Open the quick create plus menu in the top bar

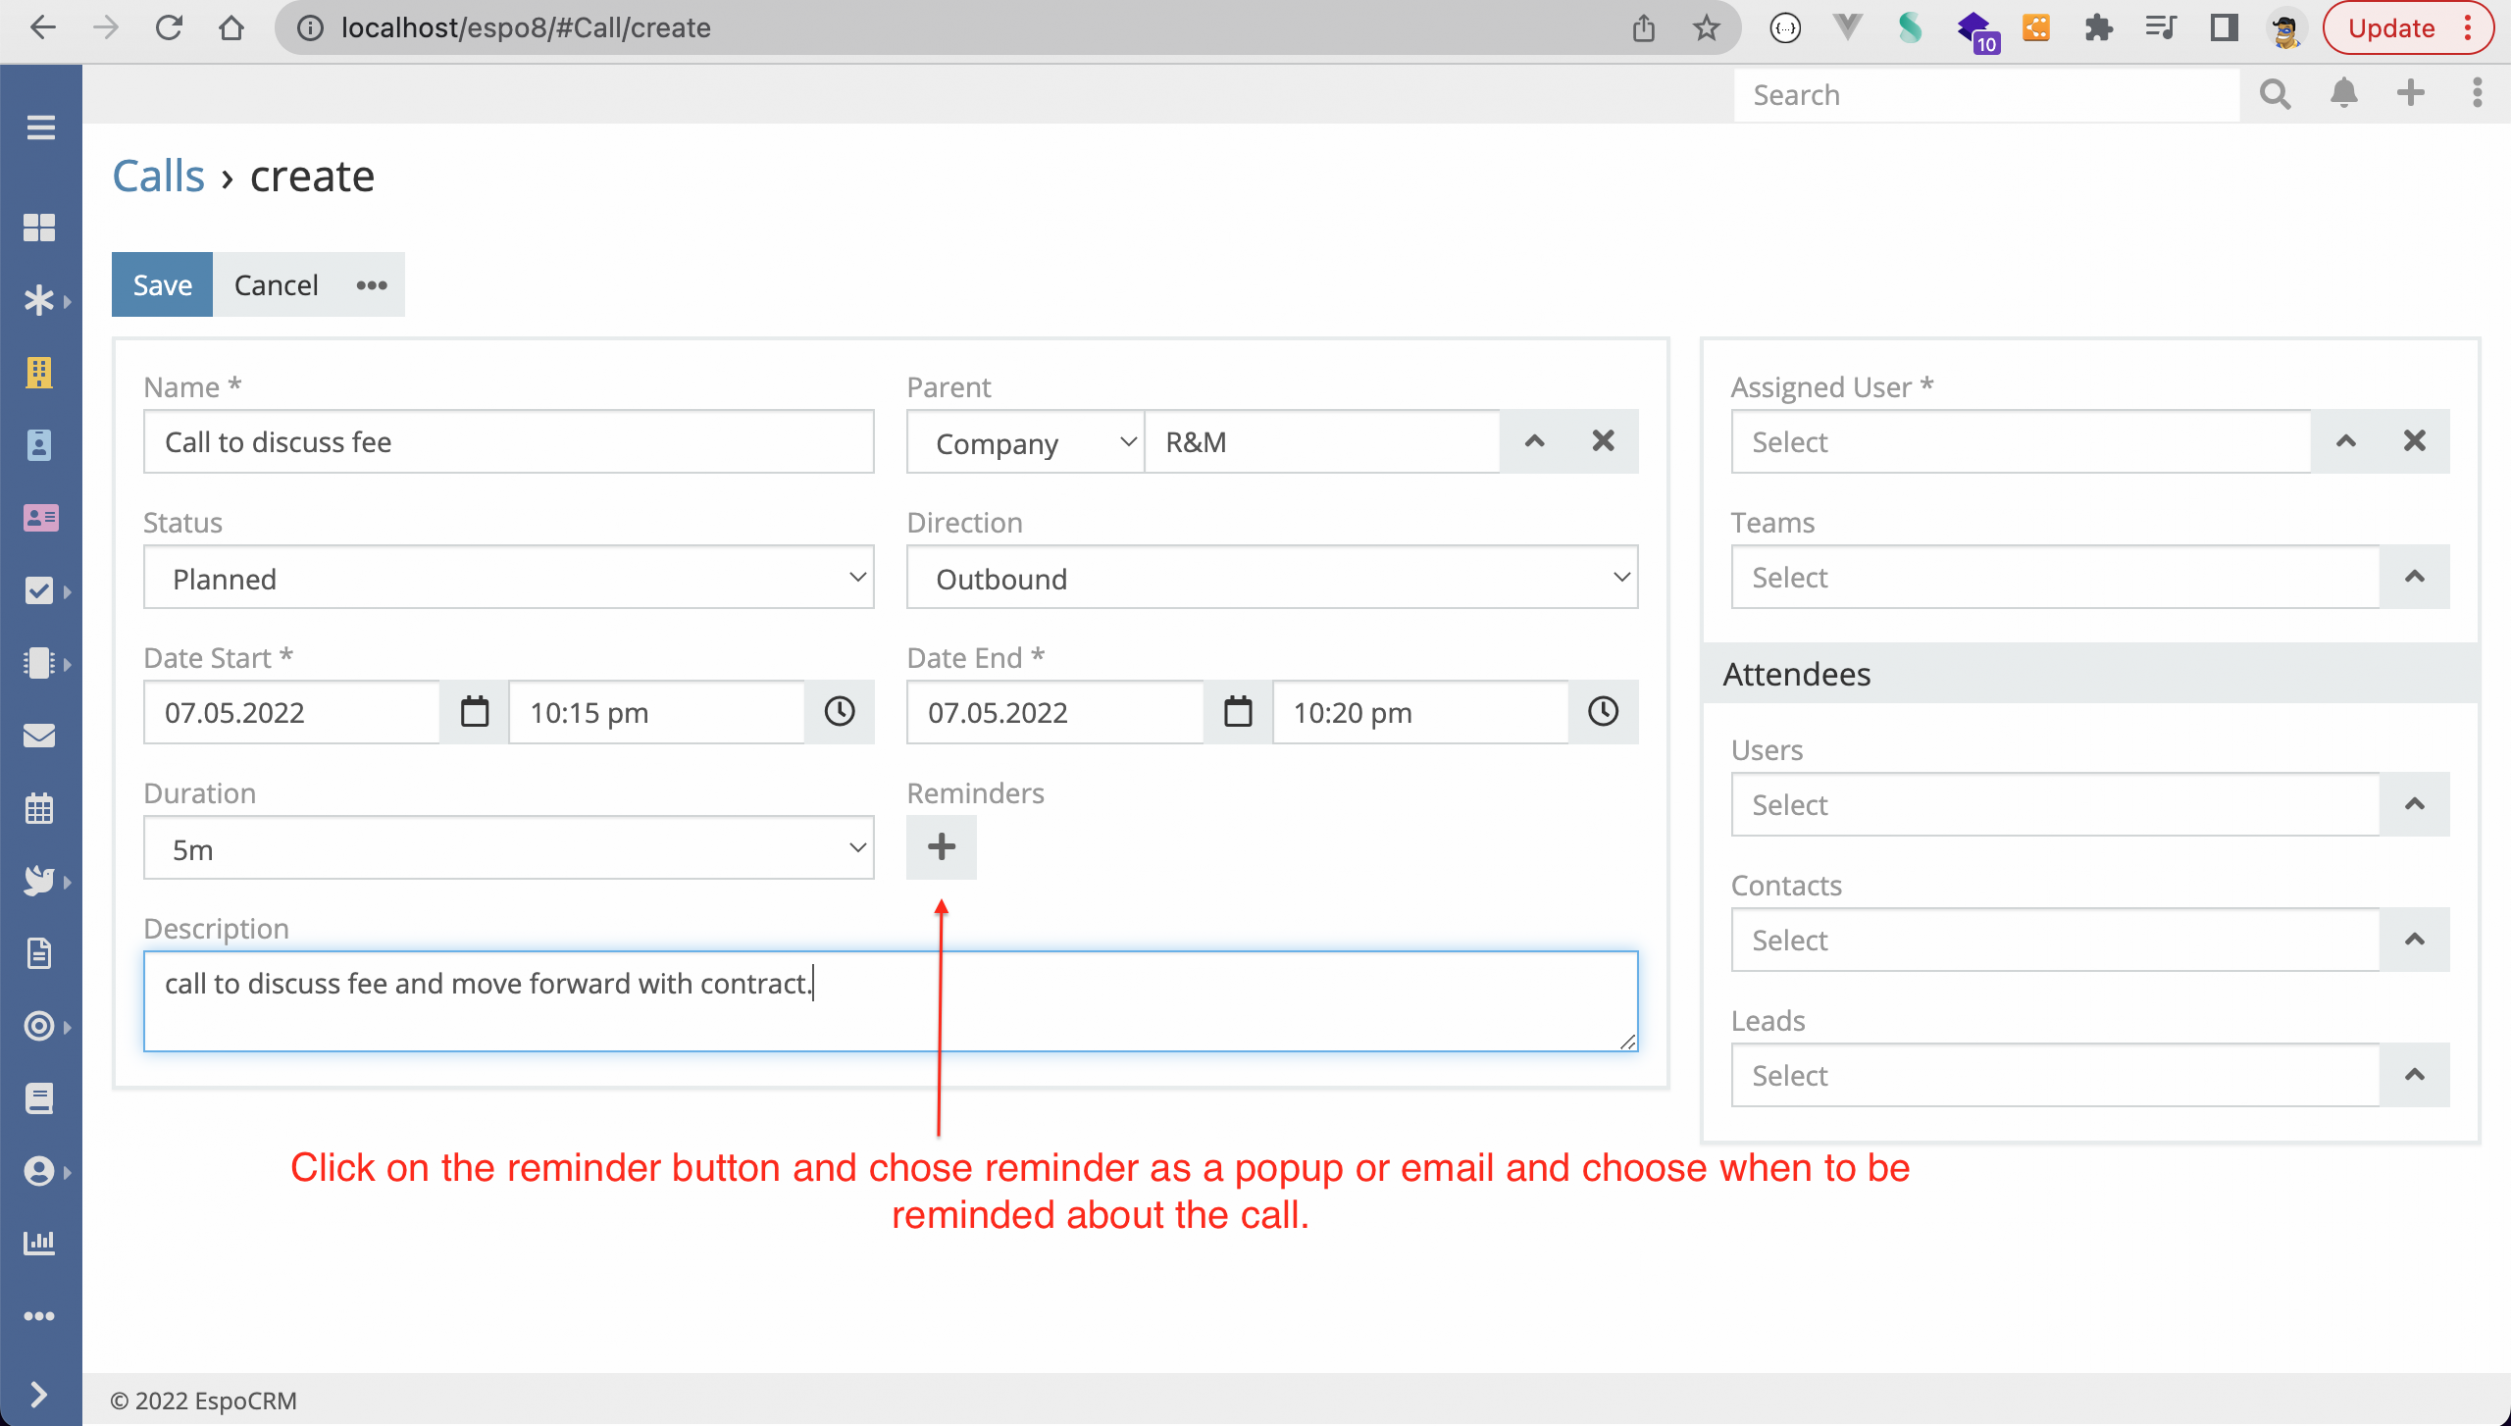2410,94
